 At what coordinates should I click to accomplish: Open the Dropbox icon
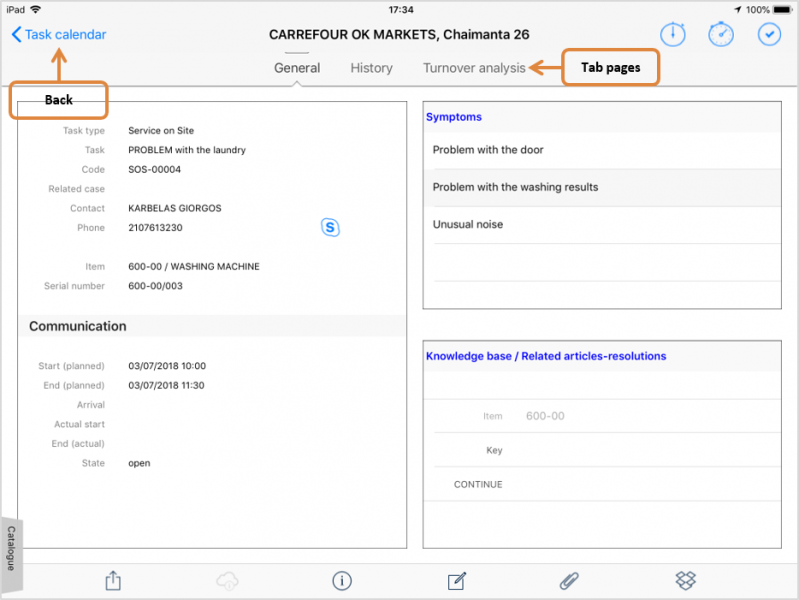pos(685,580)
